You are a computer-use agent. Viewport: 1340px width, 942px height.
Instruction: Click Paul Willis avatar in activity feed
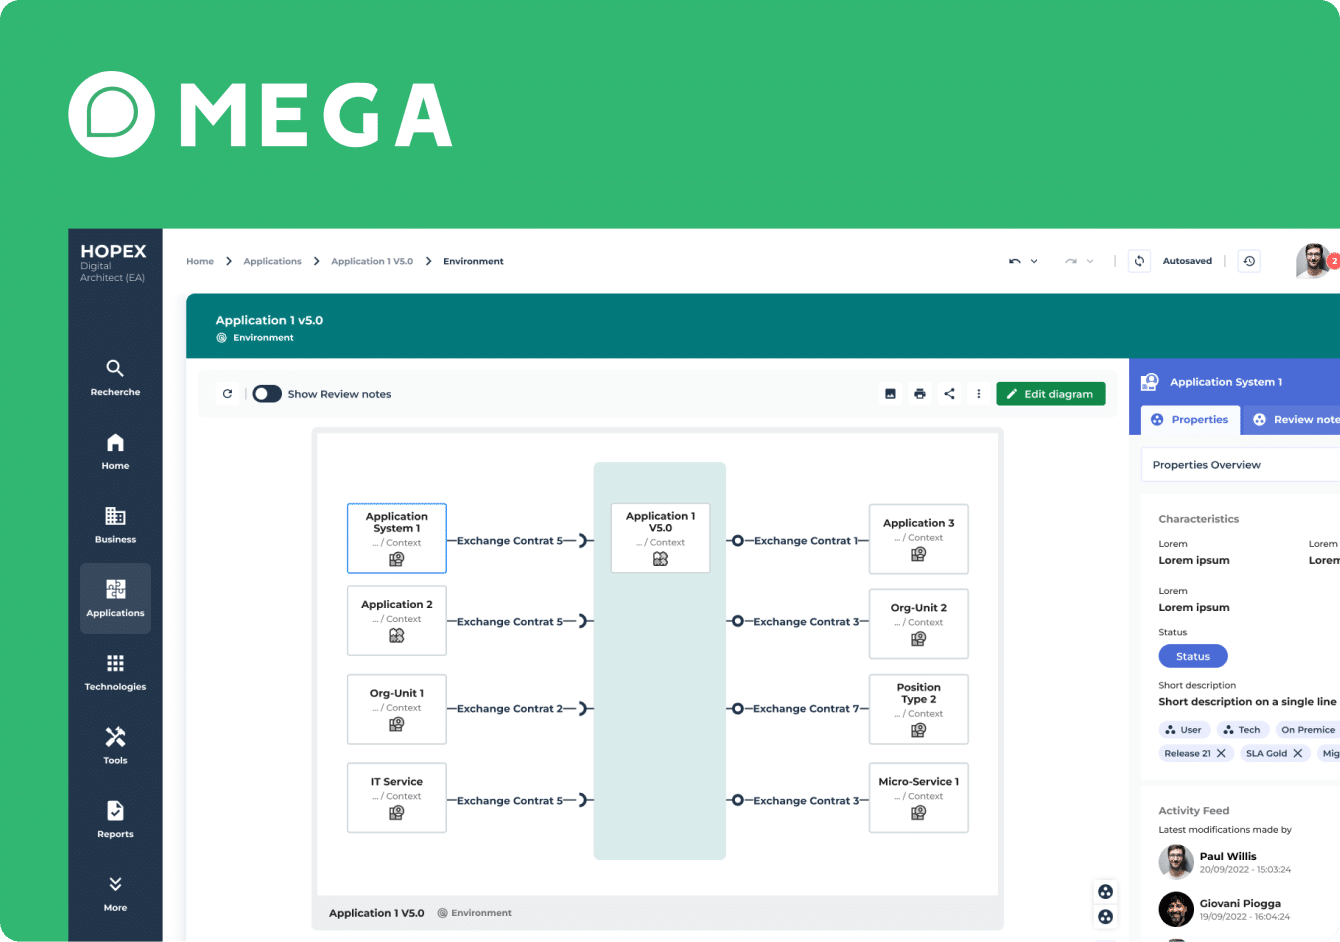point(1176,862)
